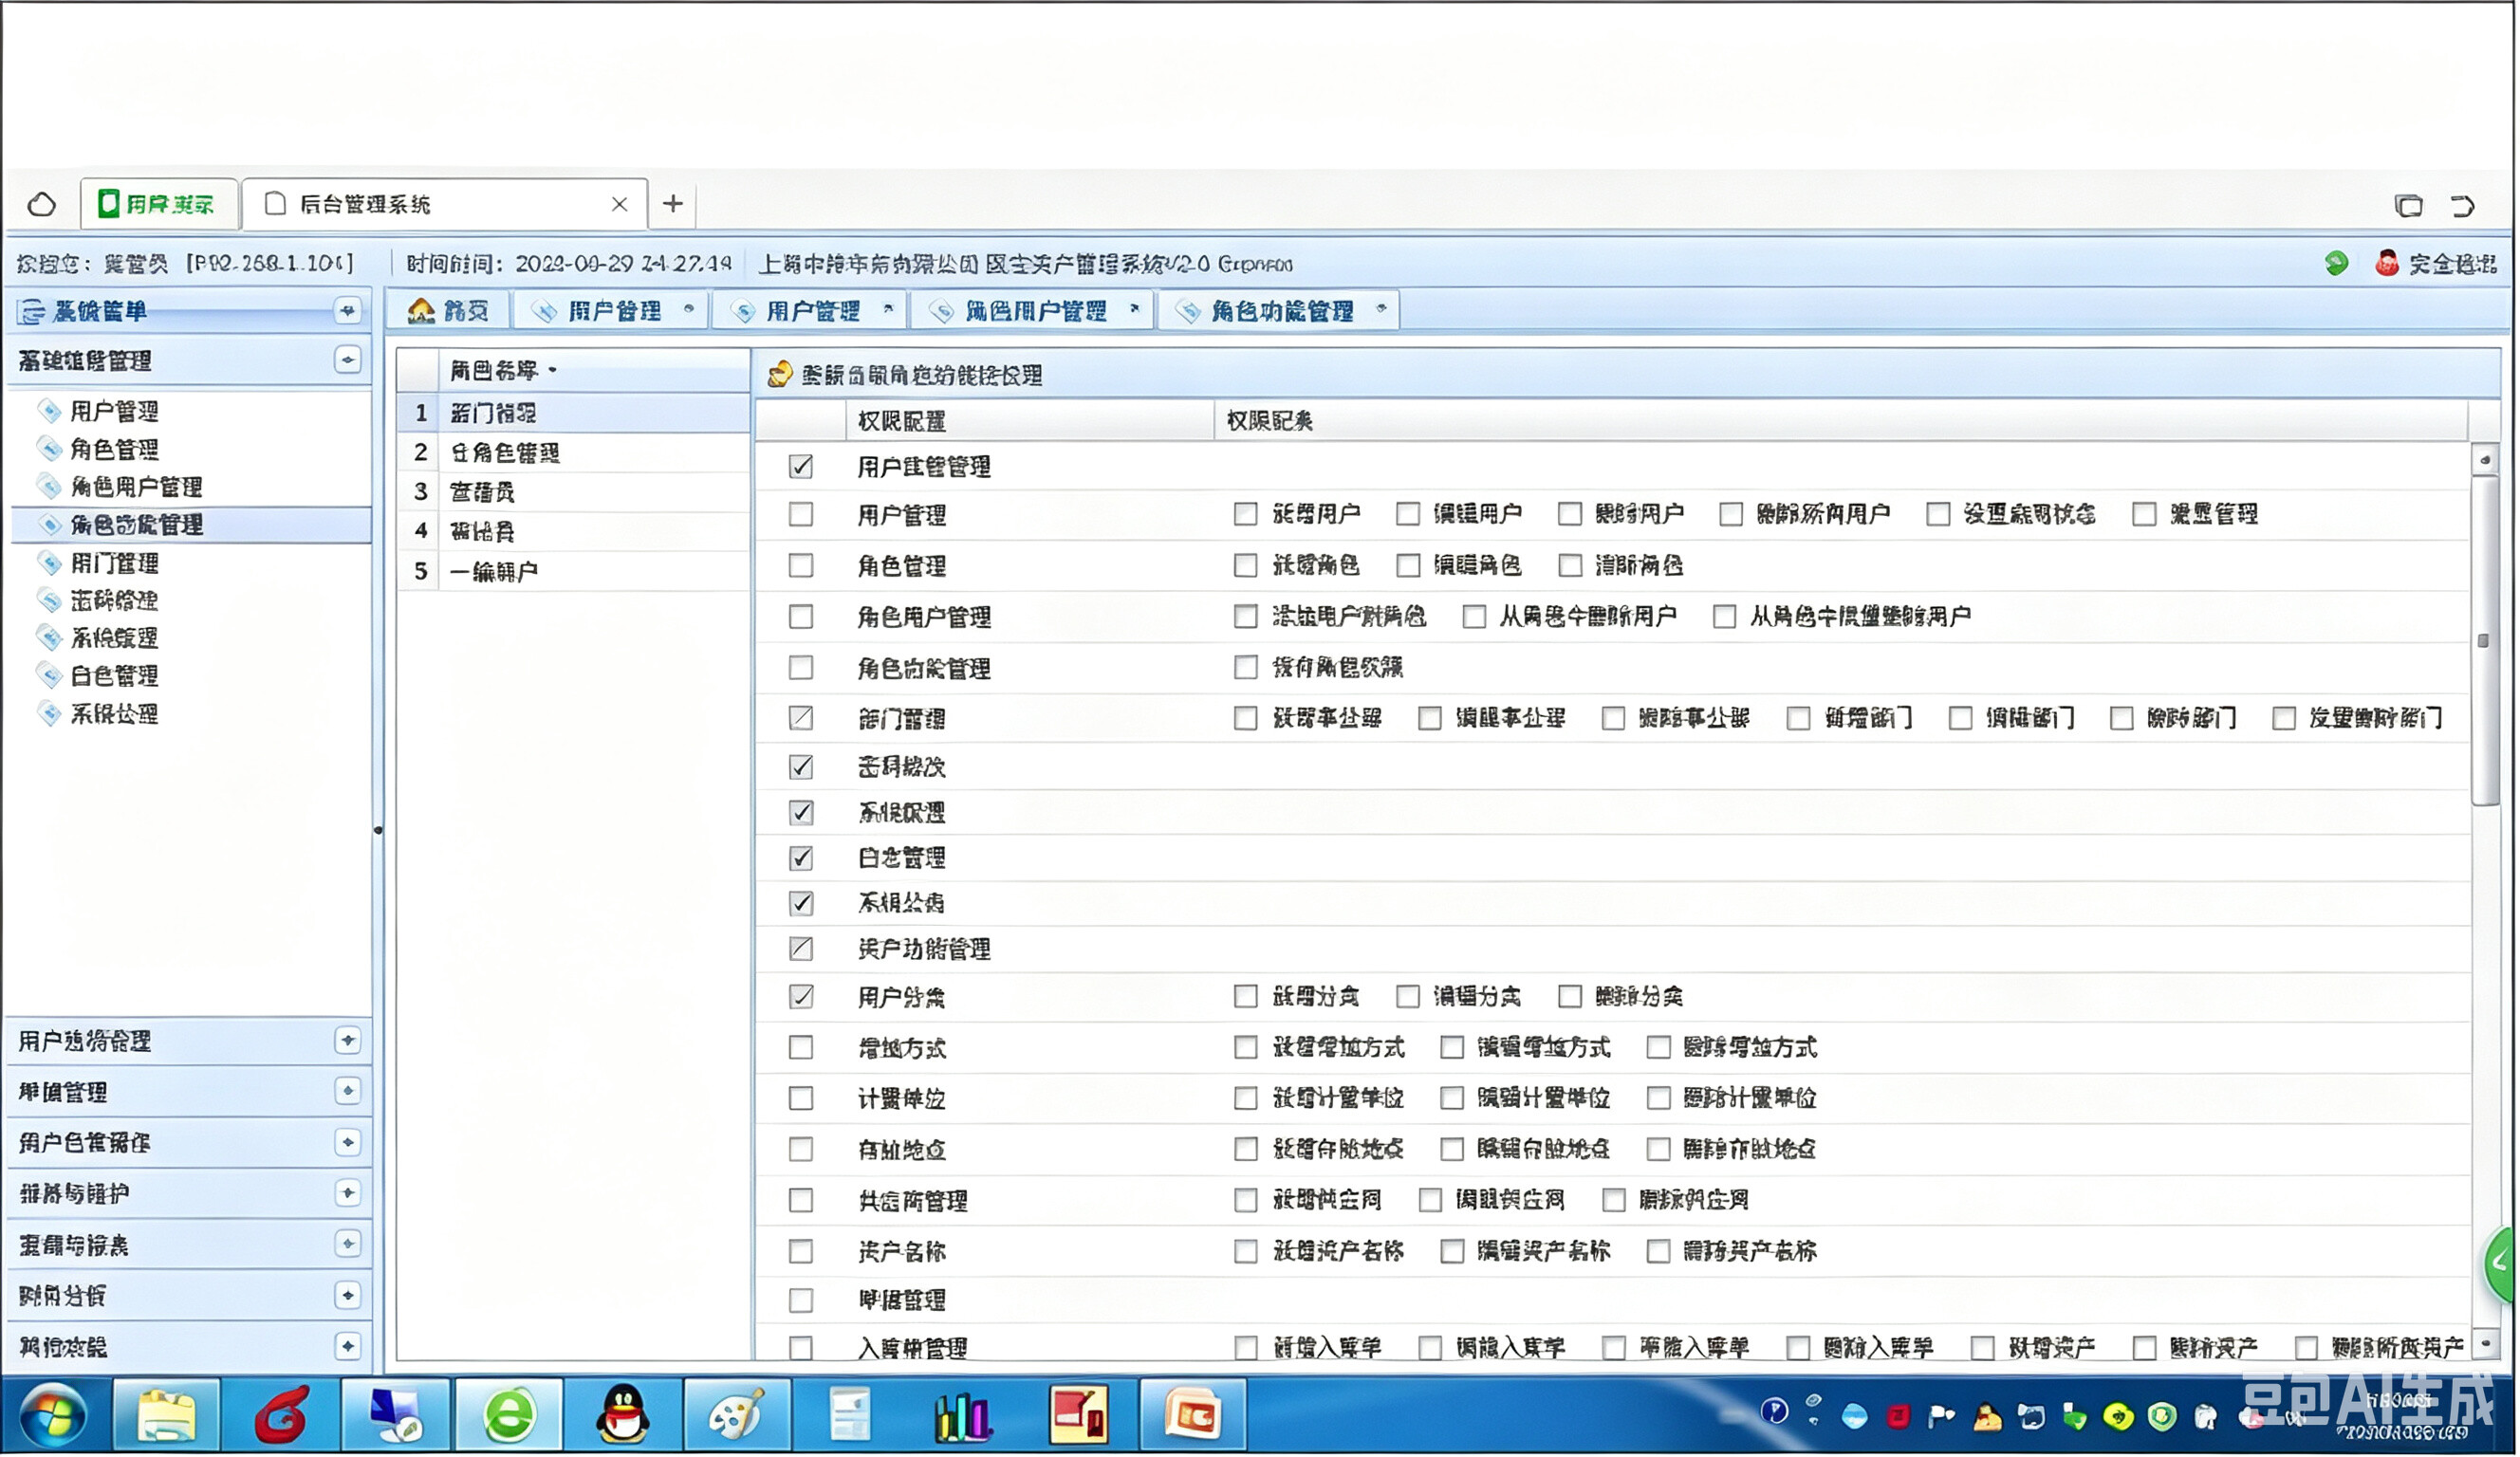Screen dimensions: 2520x1457
Task: Expand the 维修与维护 section plus button
Action: point(347,1193)
